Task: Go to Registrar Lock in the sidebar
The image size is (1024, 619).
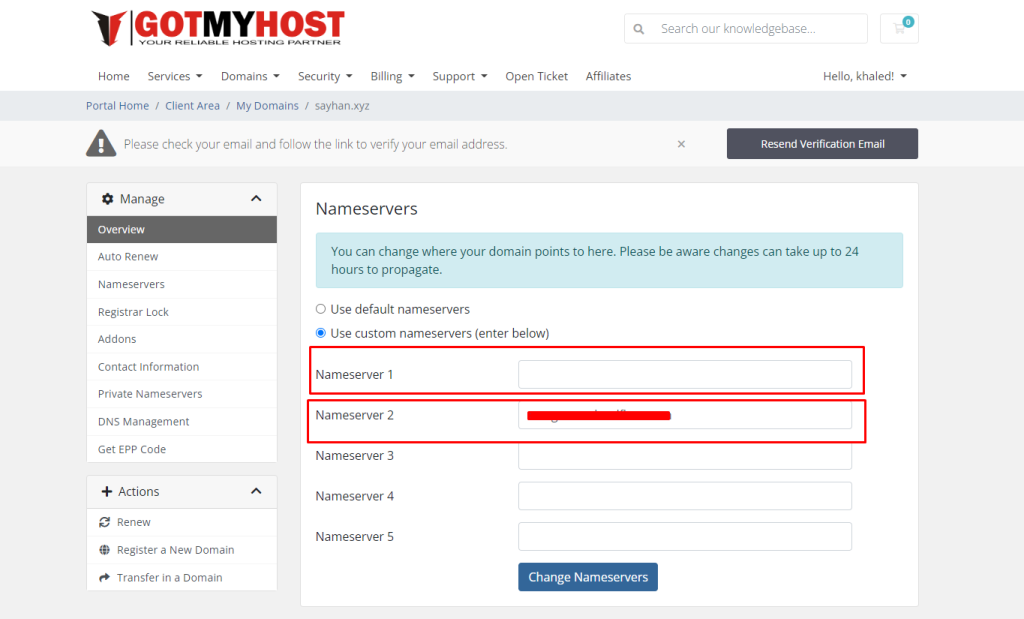Action: [133, 312]
